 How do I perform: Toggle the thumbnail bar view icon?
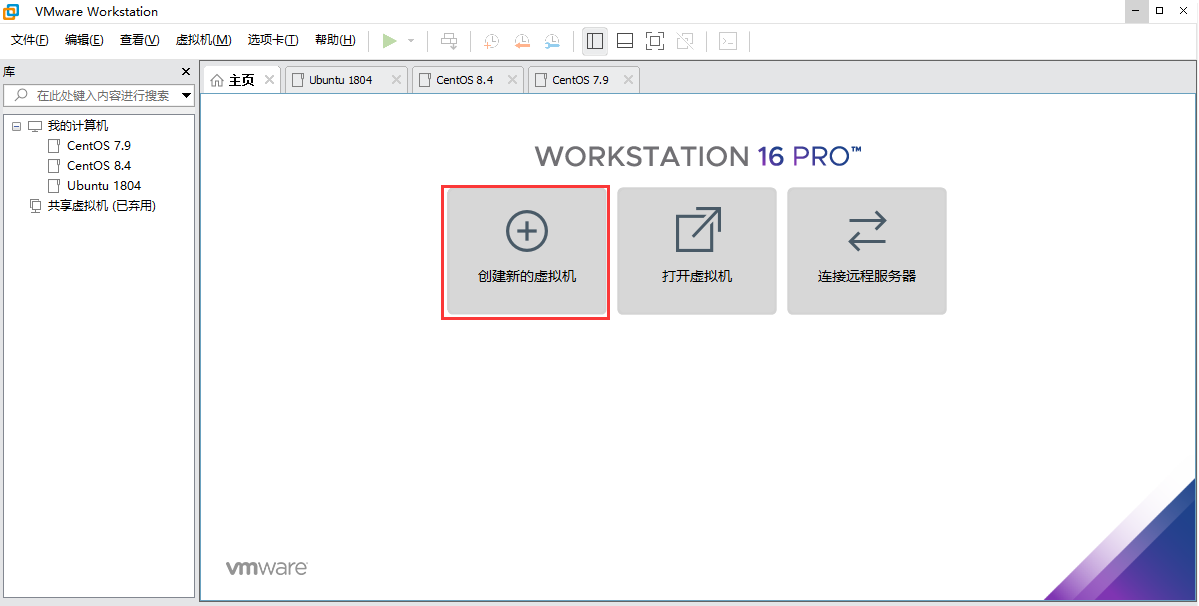(625, 41)
